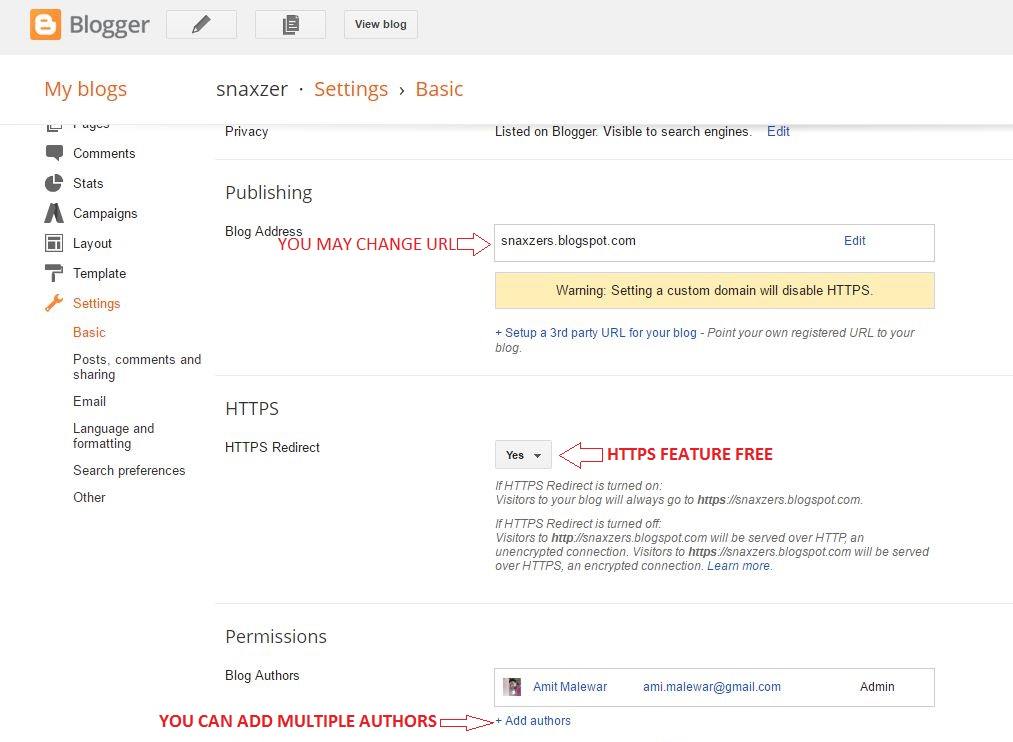Click the Campaigns icon
Viewport: 1013px width, 742px height.
tap(54, 213)
